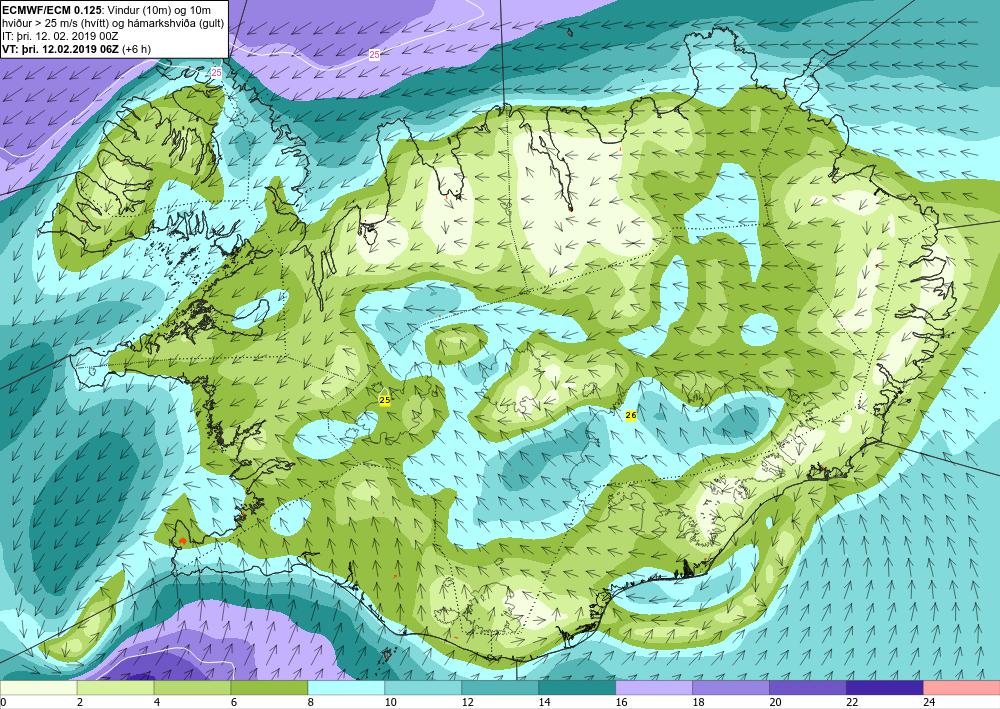Click the legend tick label '18'
This screenshot has height=709, width=1000.
[698, 702]
